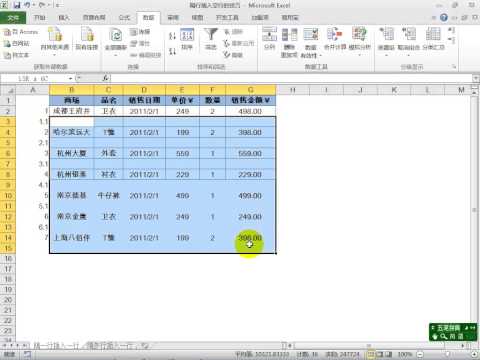Import data with the 自网站 button
This screenshot has width=480, height=360.
(x=17, y=43)
